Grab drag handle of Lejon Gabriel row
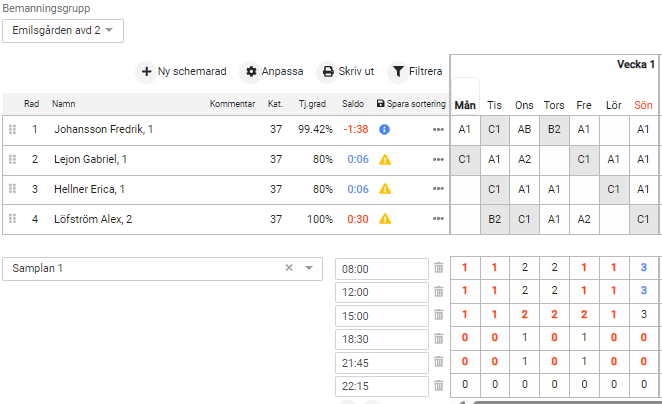The width and height of the screenshot is (662, 404). tap(12, 160)
